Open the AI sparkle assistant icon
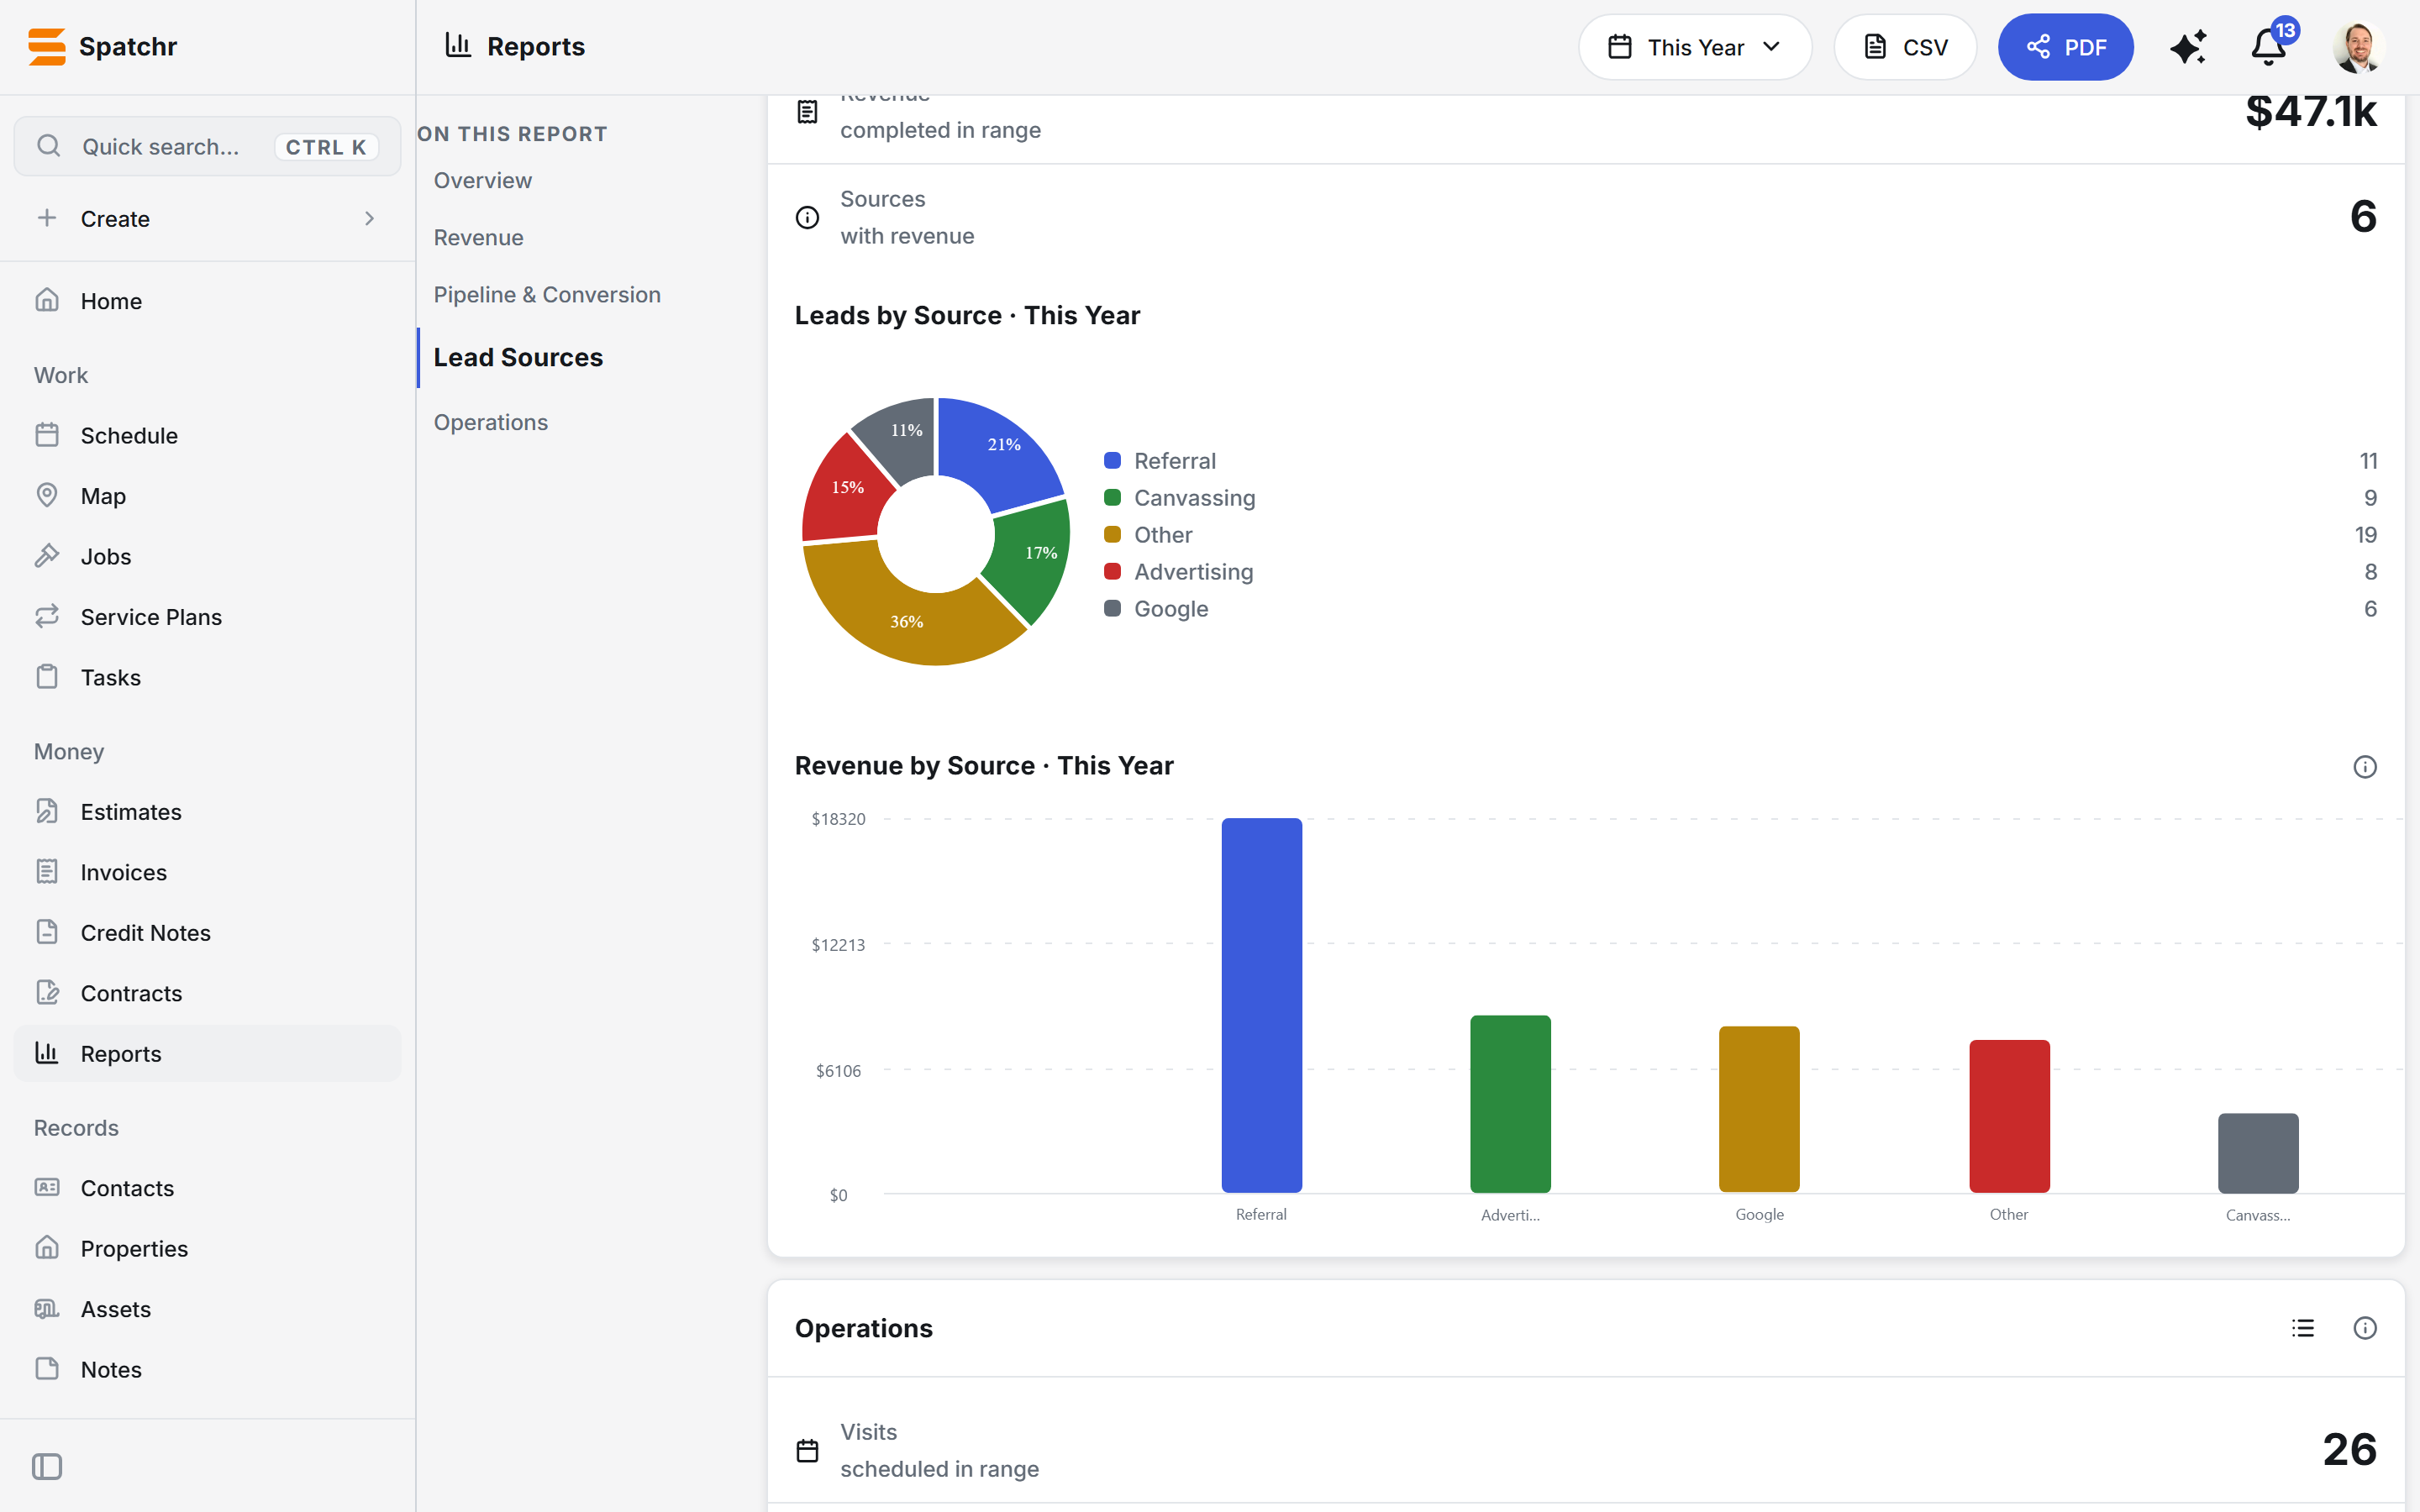The image size is (2420, 1512). pyautogui.click(x=2188, y=47)
